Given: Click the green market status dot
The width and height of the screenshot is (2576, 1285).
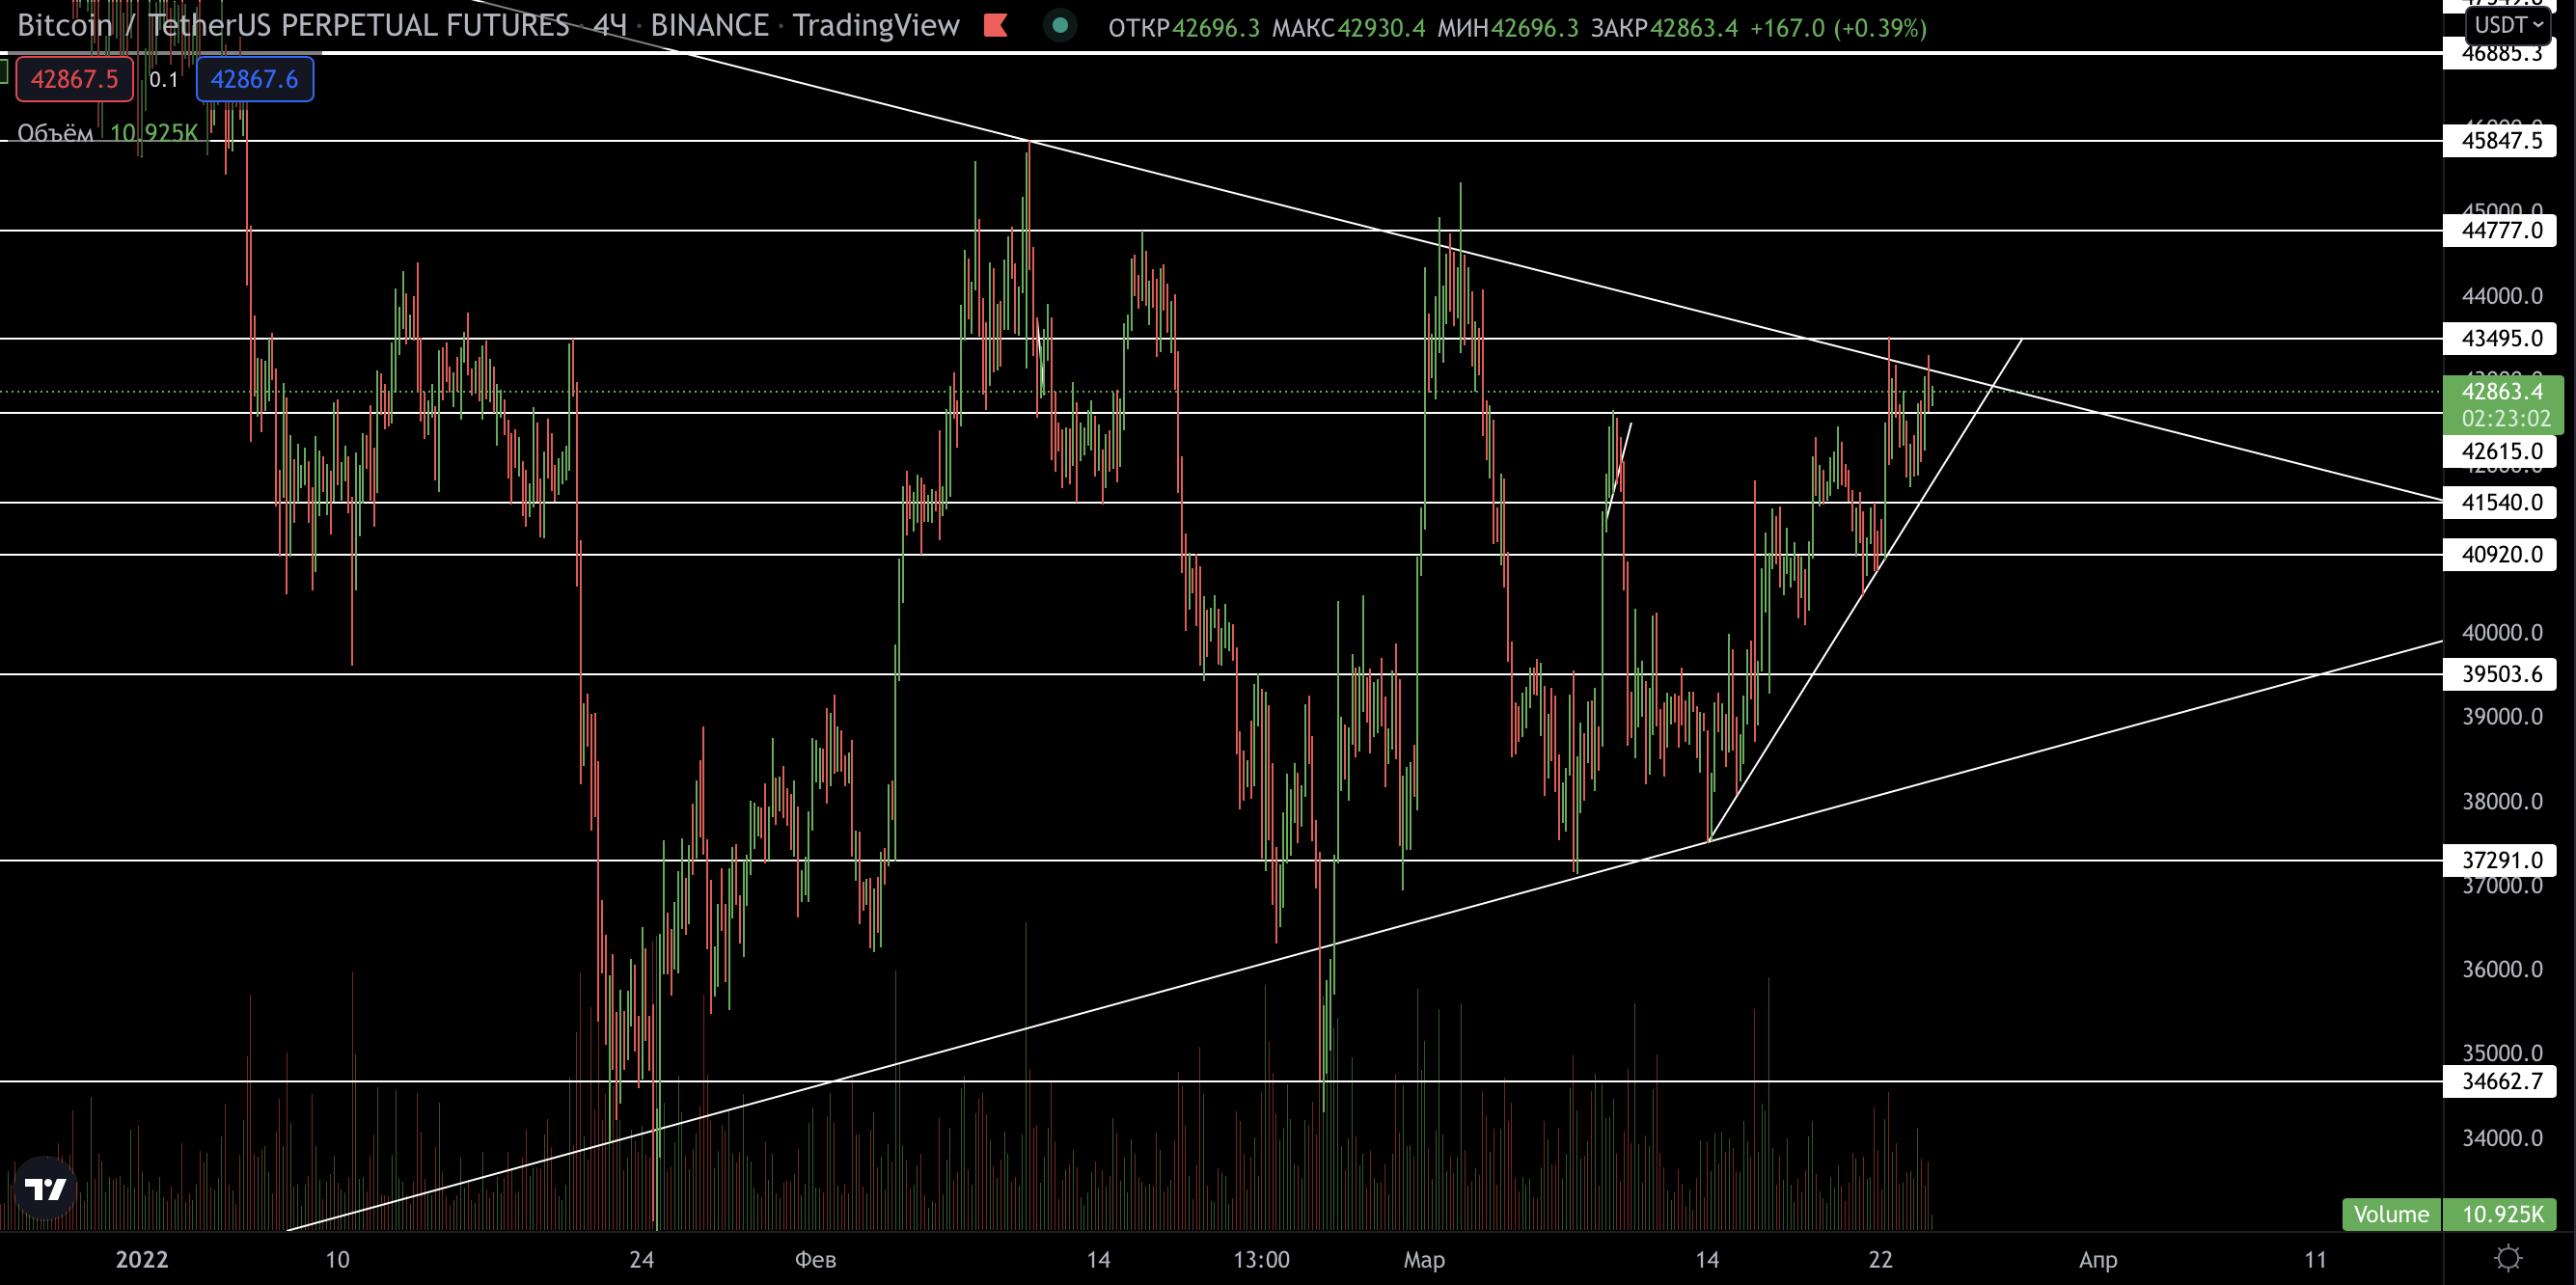Looking at the screenshot, I should pos(1059,26).
